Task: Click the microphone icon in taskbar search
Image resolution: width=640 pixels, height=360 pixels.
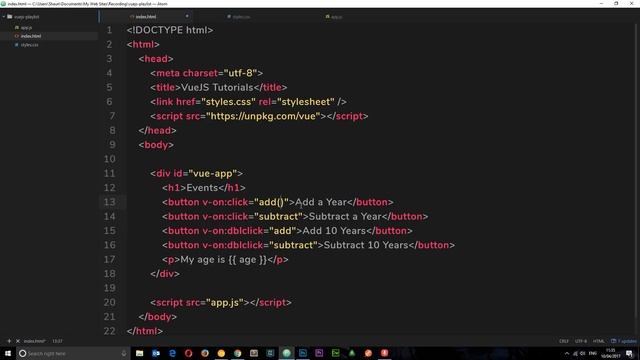Action: (124, 353)
